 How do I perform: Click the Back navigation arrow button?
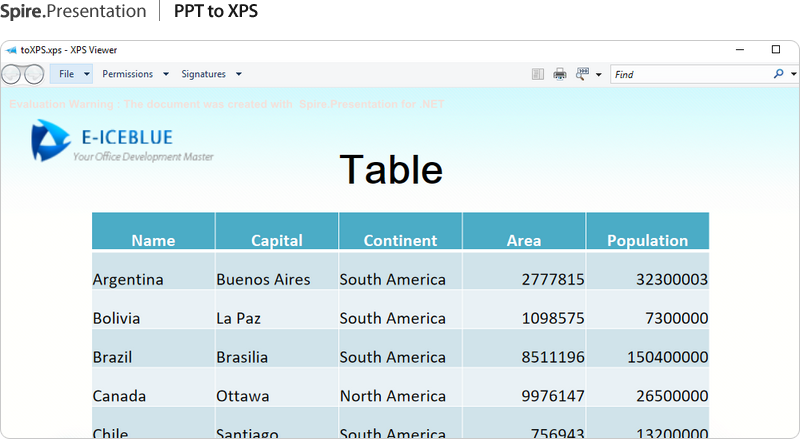coord(11,74)
